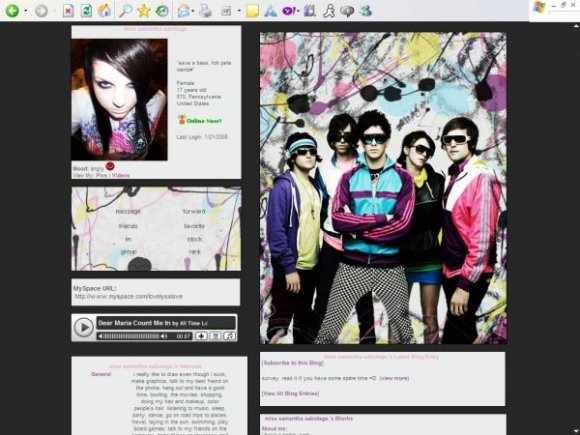Image resolution: width=580 pixels, height=435 pixels.
Task: Click the blue letter A toolbar icon
Action: click(271, 11)
